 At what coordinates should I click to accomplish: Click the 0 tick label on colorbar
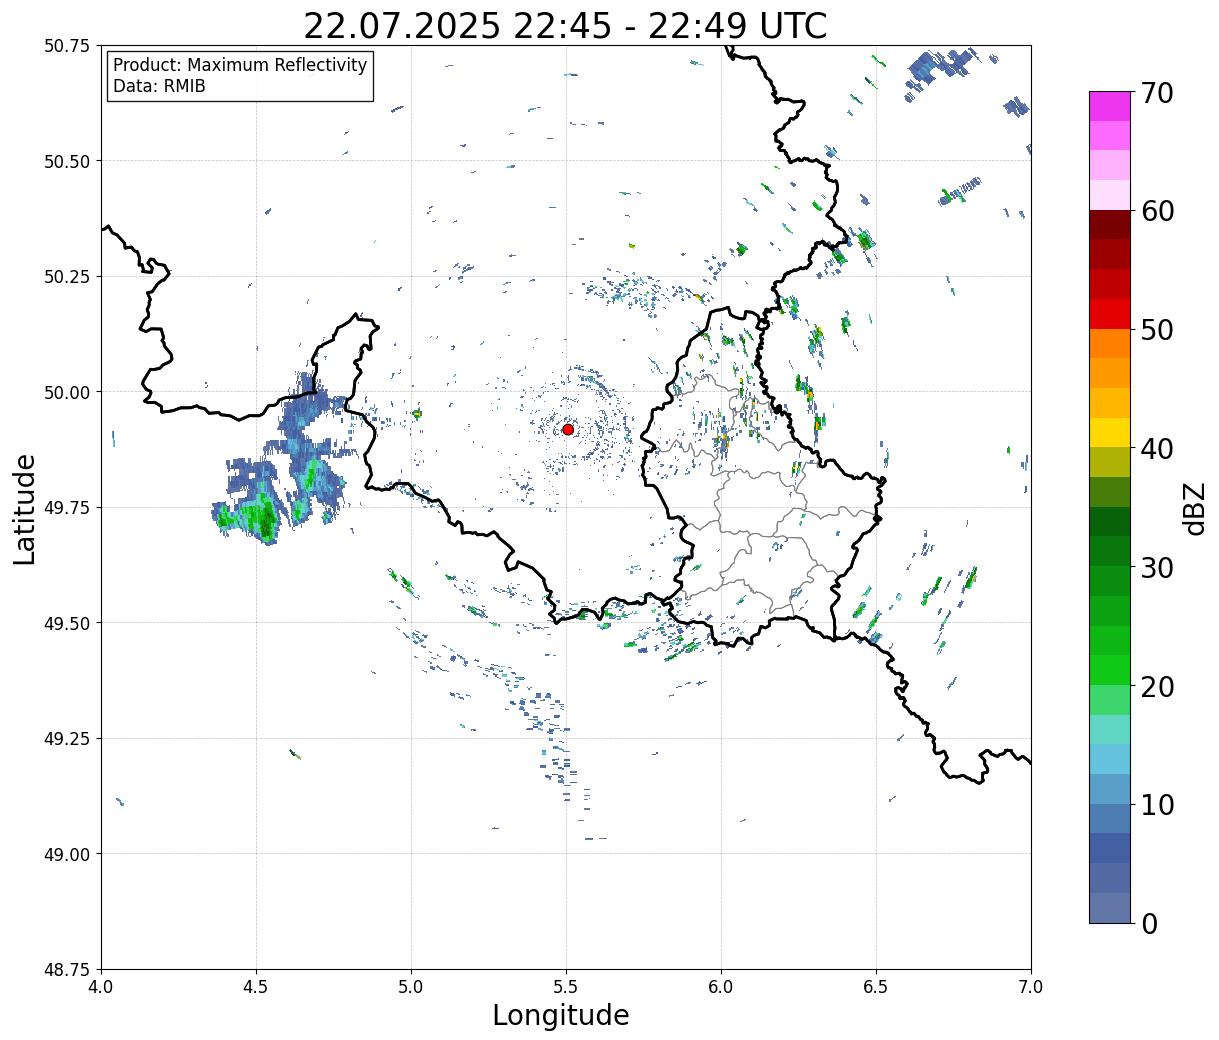(x=1148, y=924)
